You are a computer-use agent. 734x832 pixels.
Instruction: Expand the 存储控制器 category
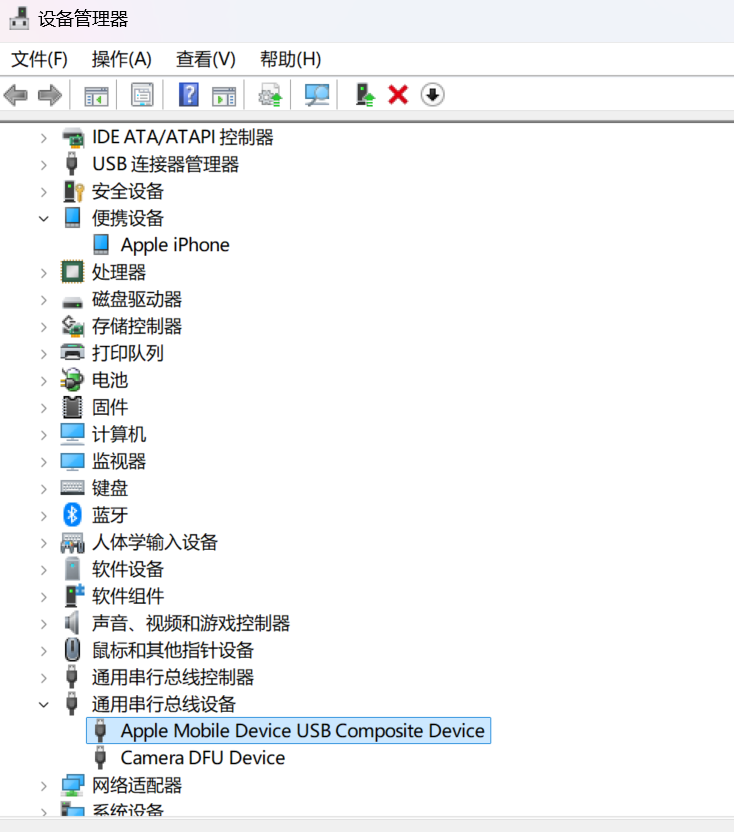click(x=44, y=326)
